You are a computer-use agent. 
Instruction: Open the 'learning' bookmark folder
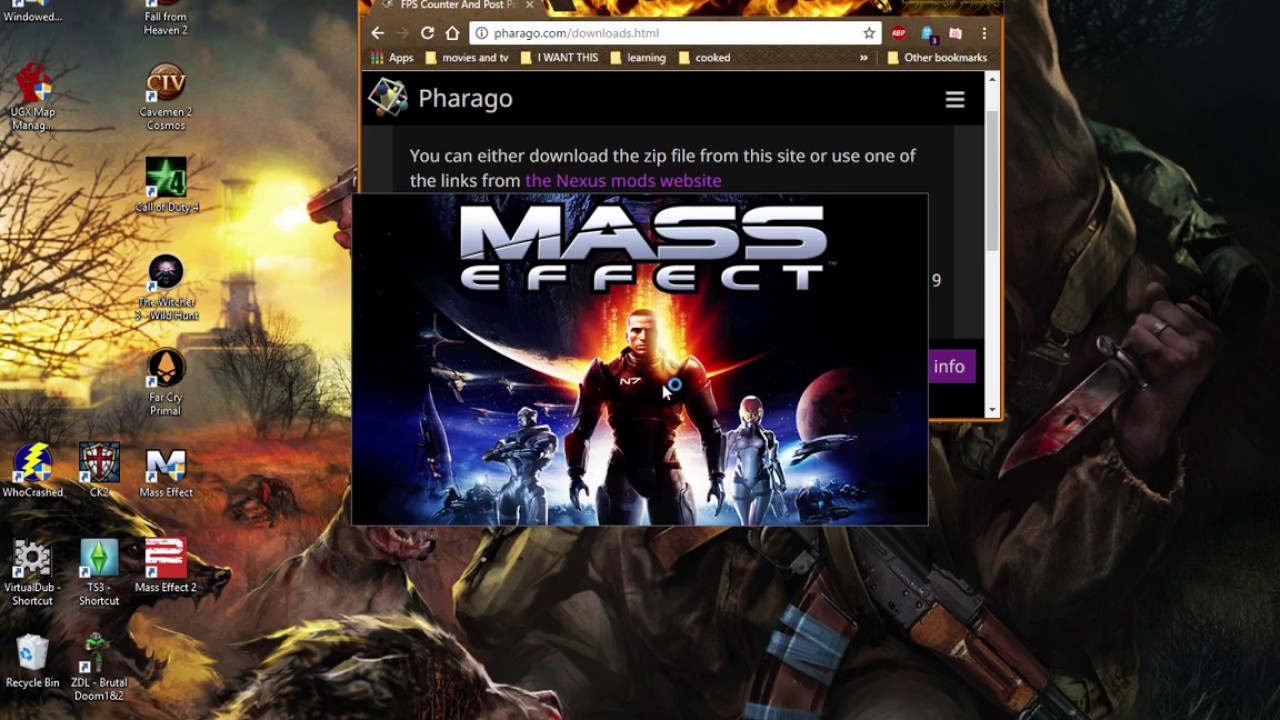click(638, 58)
